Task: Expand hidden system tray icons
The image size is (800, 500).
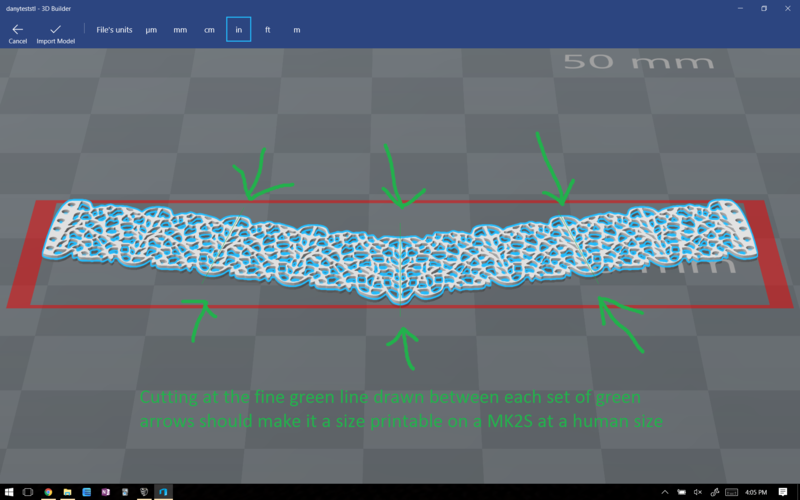Action: coord(665,492)
